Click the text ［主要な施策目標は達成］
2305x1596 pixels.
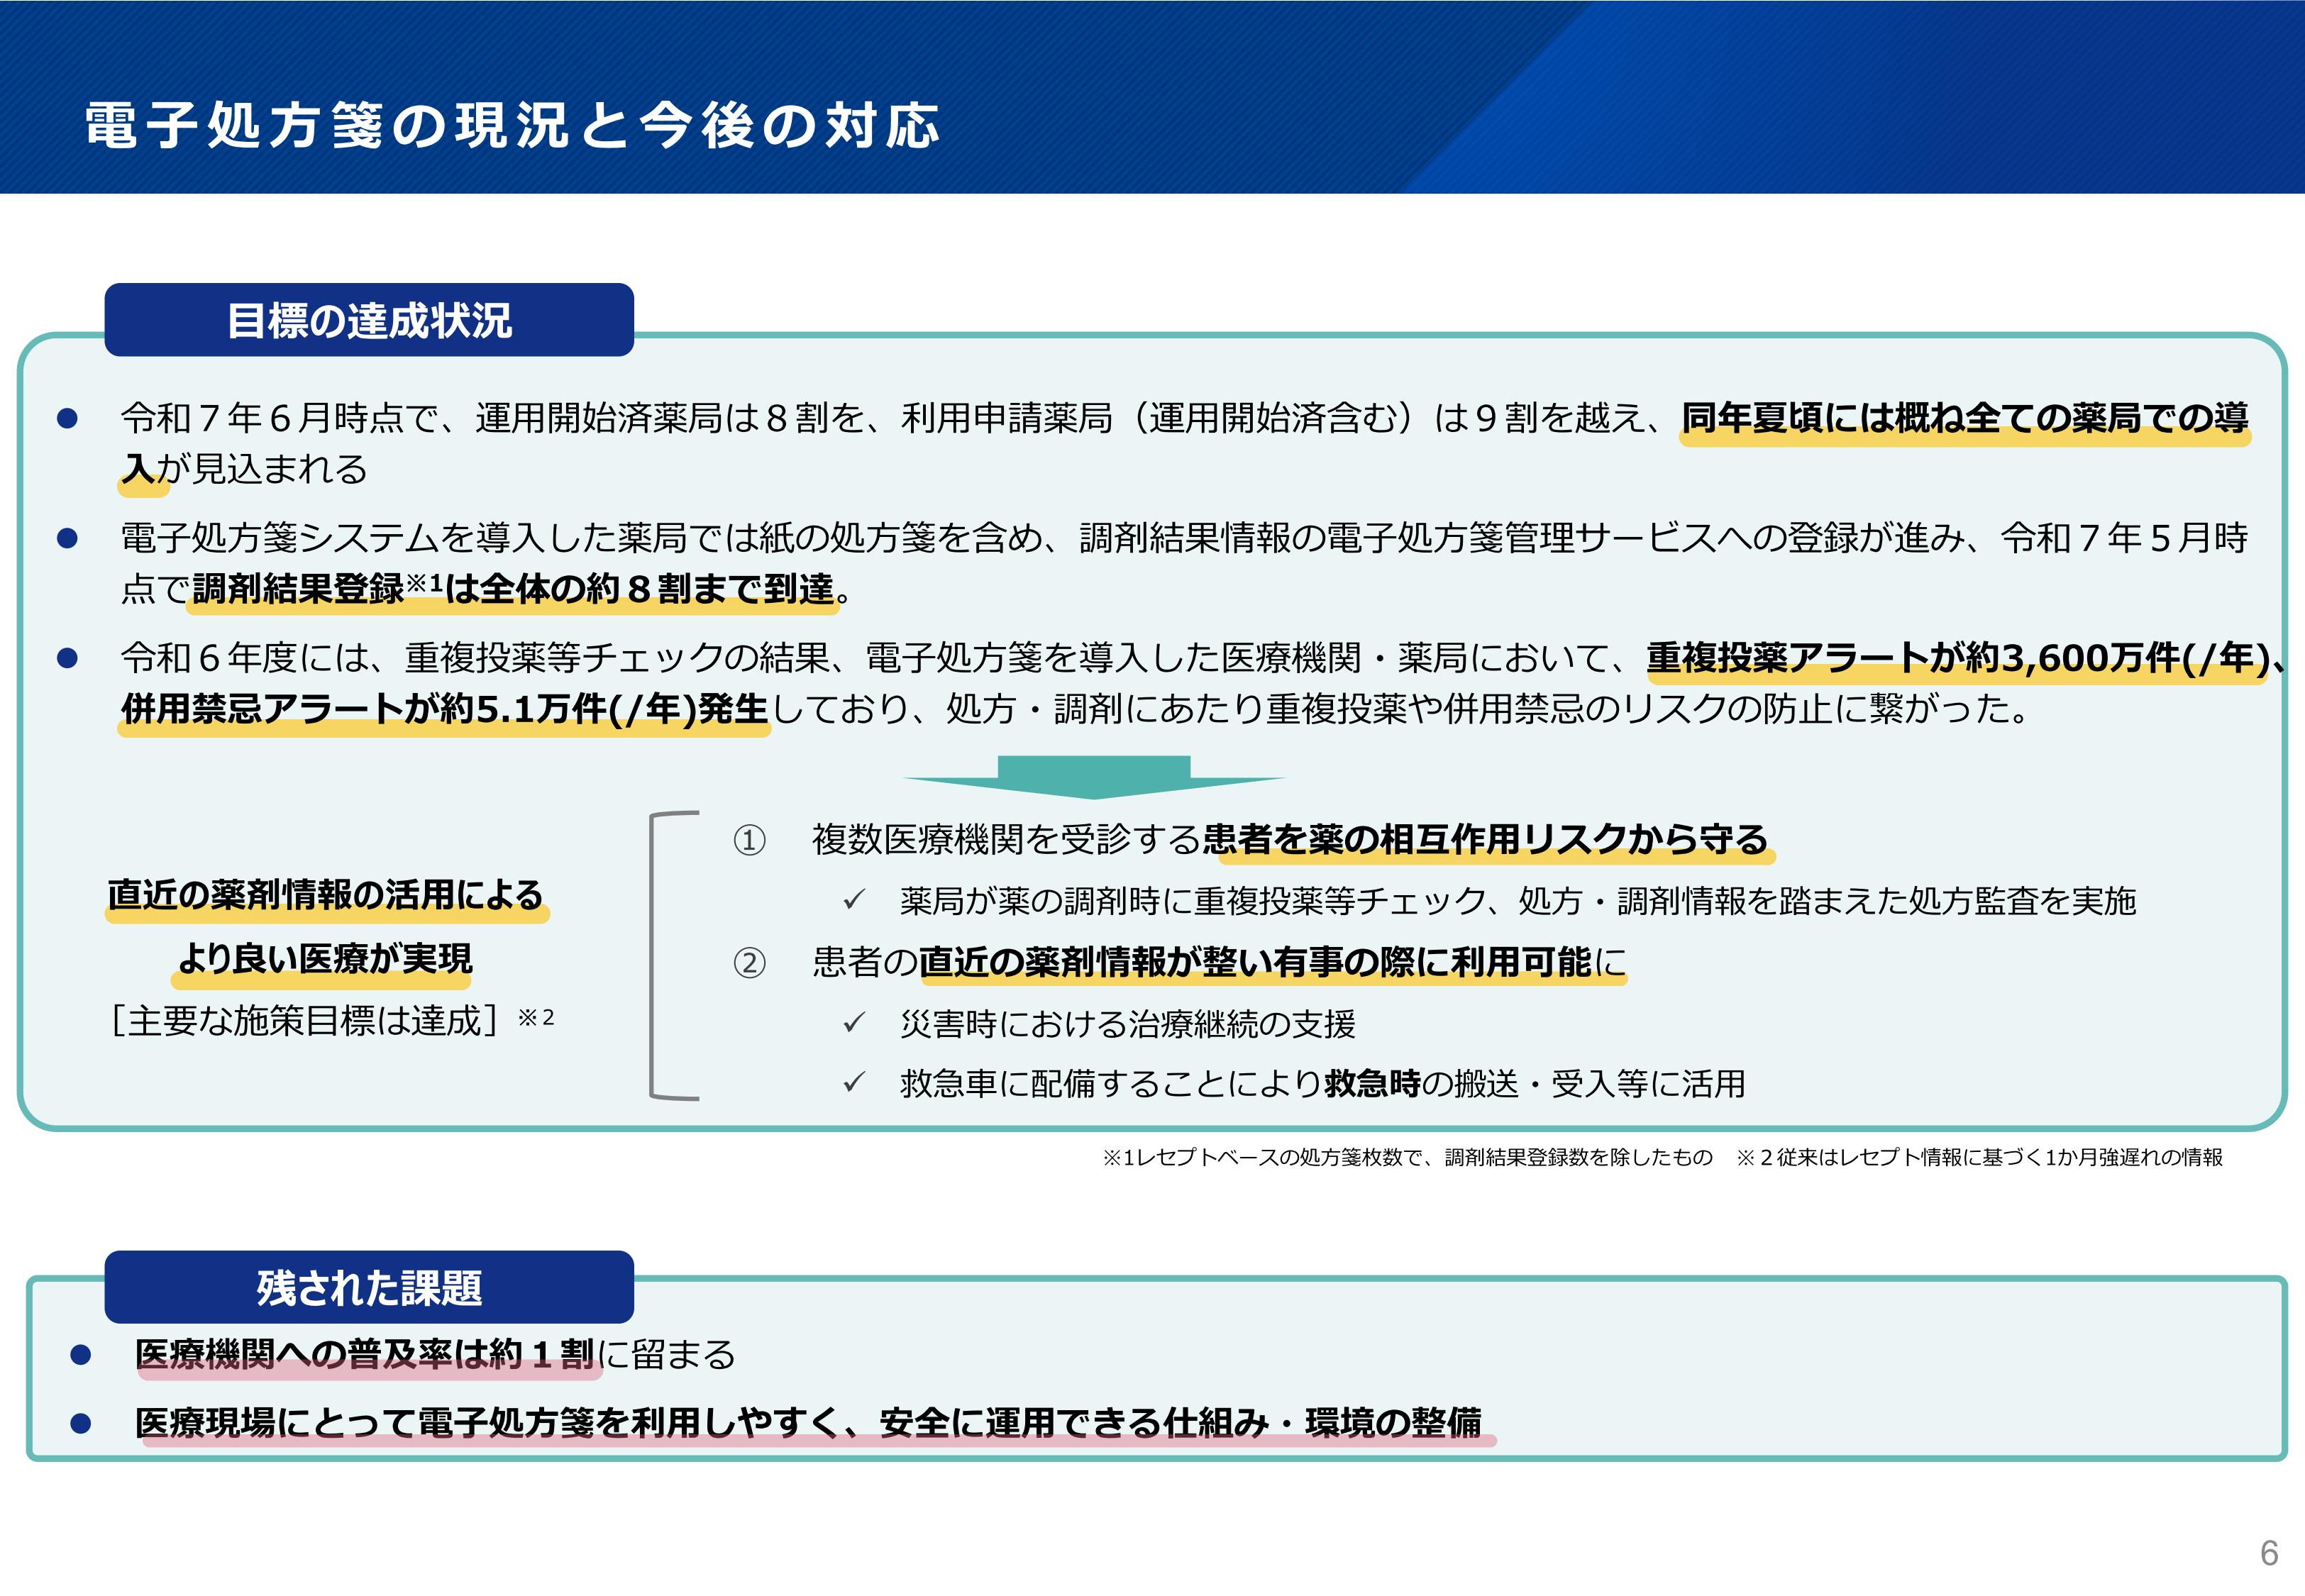click(x=305, y=1021)
